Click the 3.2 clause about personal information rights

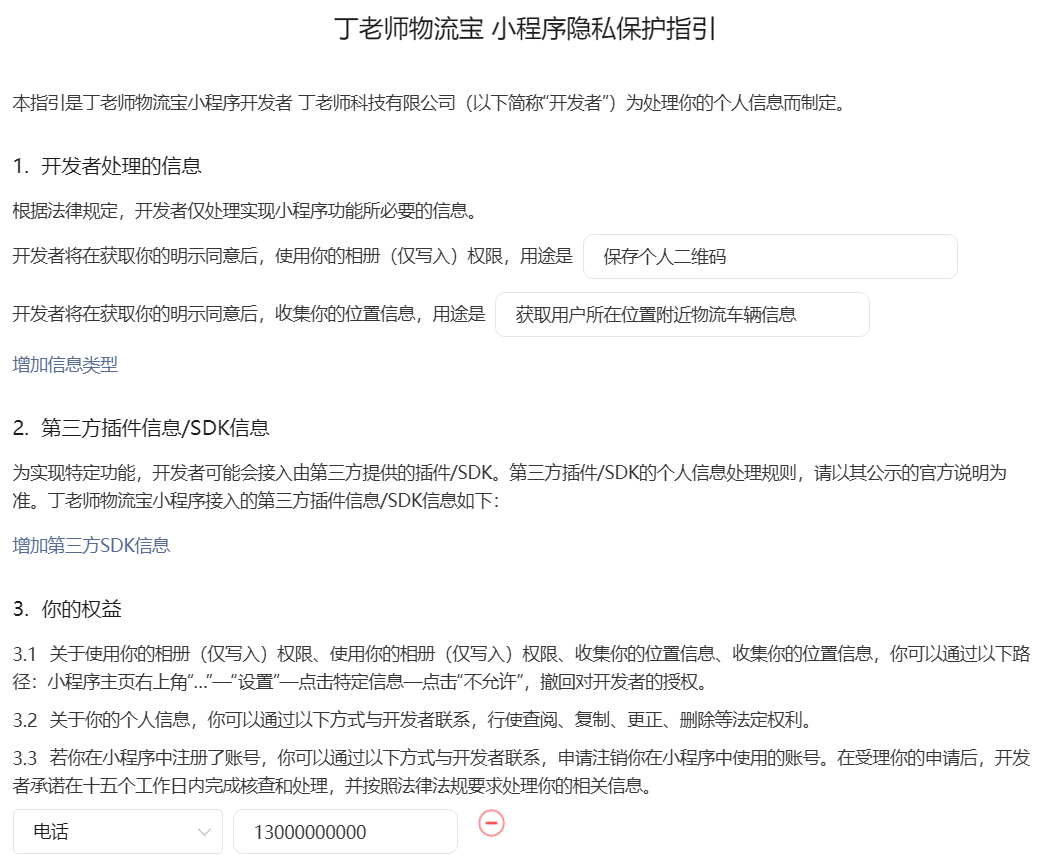coord(414,719)
